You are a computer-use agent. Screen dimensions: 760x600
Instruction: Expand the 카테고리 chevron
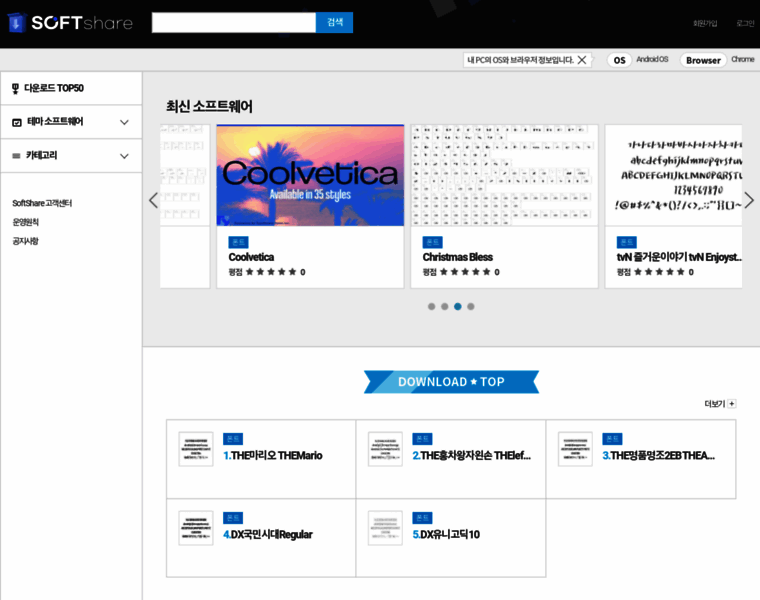pyautogui.click(x=125, y=156)
